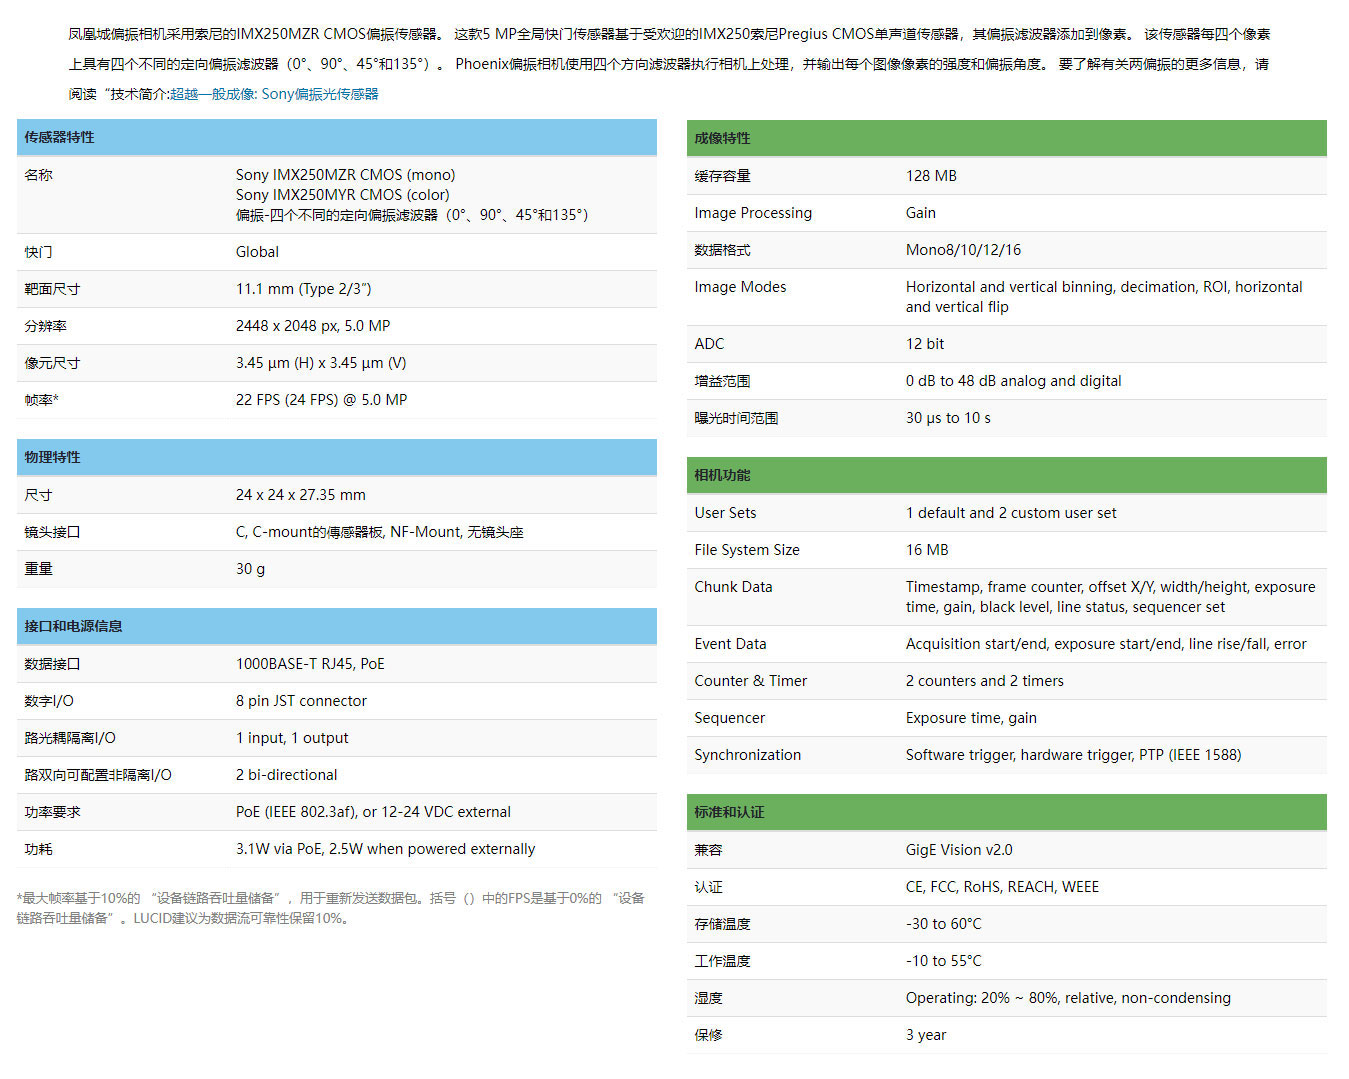Select the 接口和电源信息 section header
Screen dimensions: 1349x1079
(x=73, y=626)
